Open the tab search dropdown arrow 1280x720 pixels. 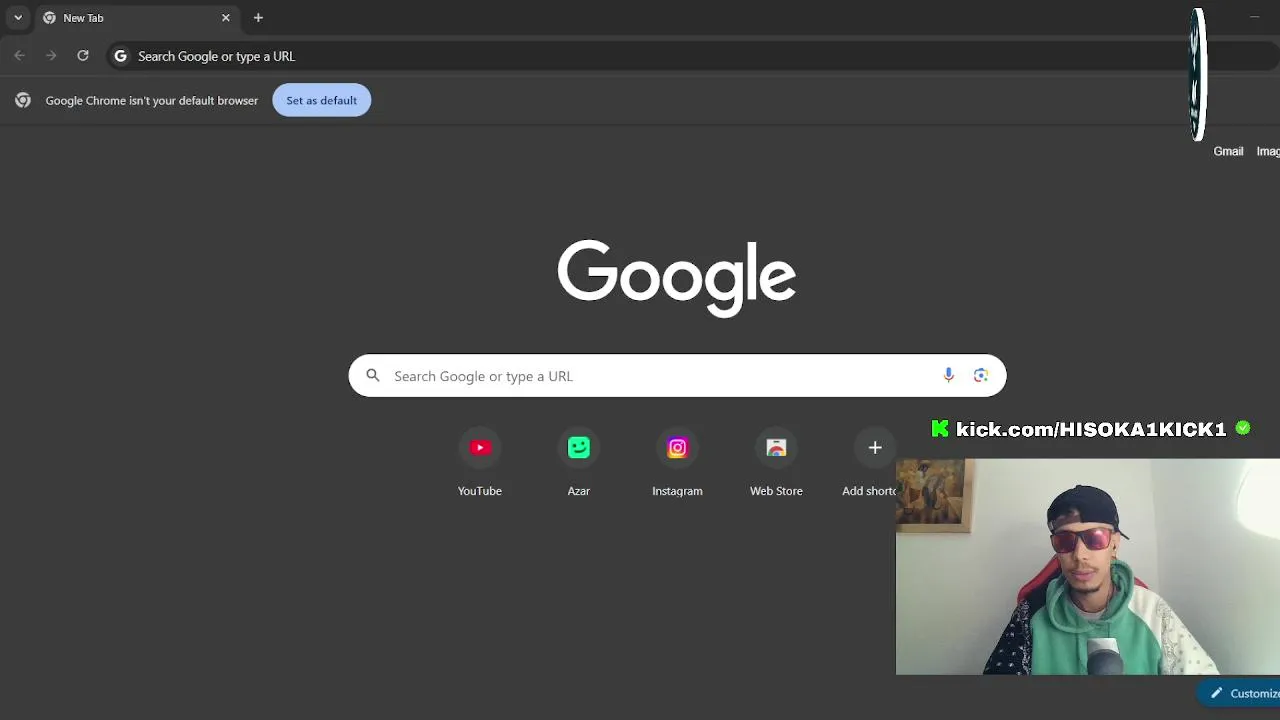18,18
